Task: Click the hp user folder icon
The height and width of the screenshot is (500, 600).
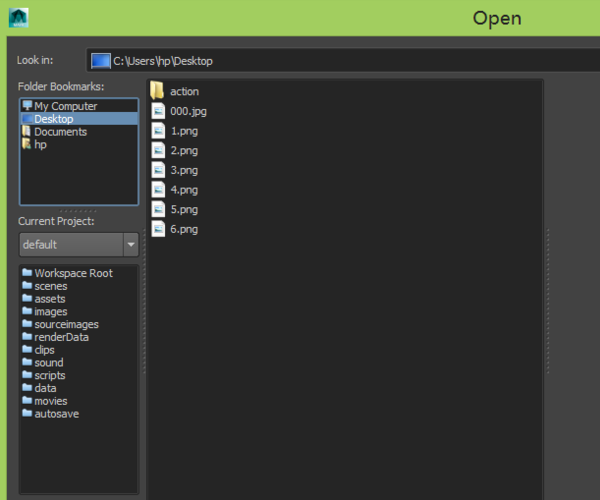Action: point(27,145)
